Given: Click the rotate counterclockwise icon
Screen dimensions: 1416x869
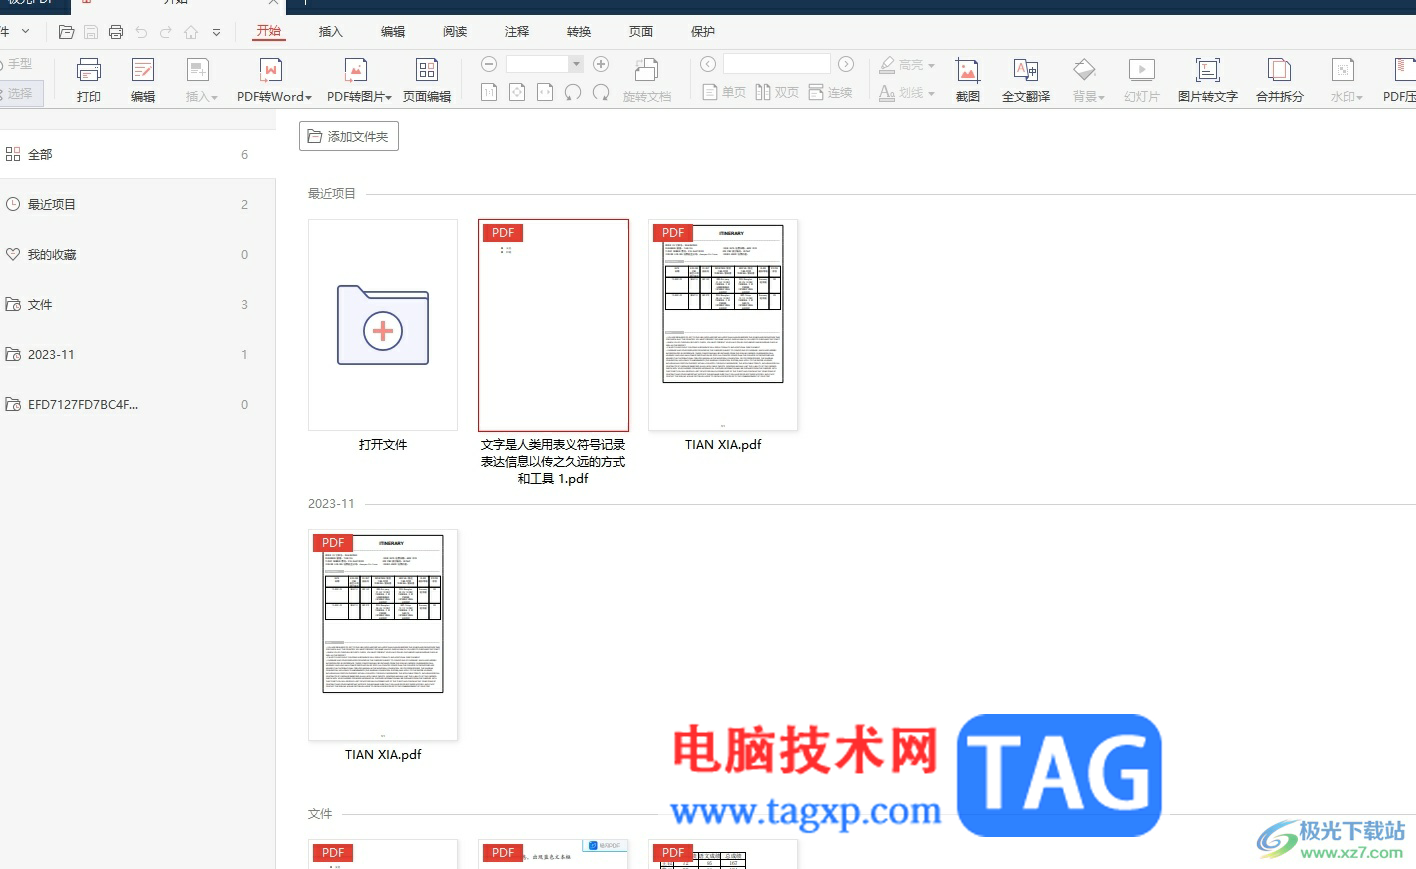Looking at the screenshot, I should (x=573, y=93).
